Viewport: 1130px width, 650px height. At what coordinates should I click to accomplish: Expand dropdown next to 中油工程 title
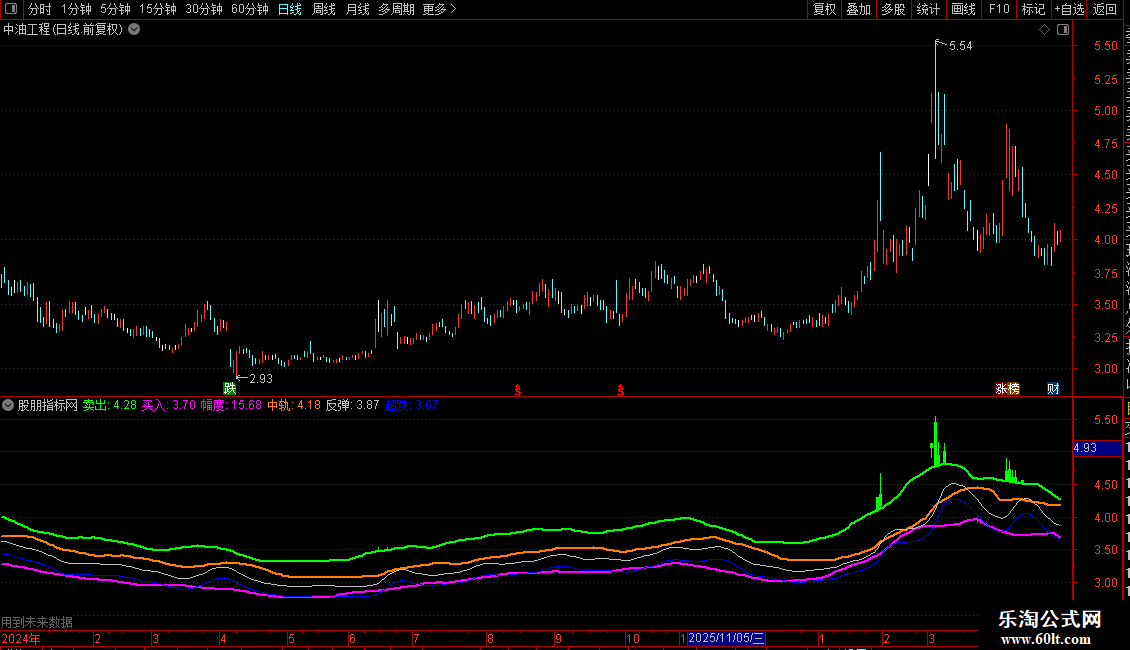click(x=134, y=30)
